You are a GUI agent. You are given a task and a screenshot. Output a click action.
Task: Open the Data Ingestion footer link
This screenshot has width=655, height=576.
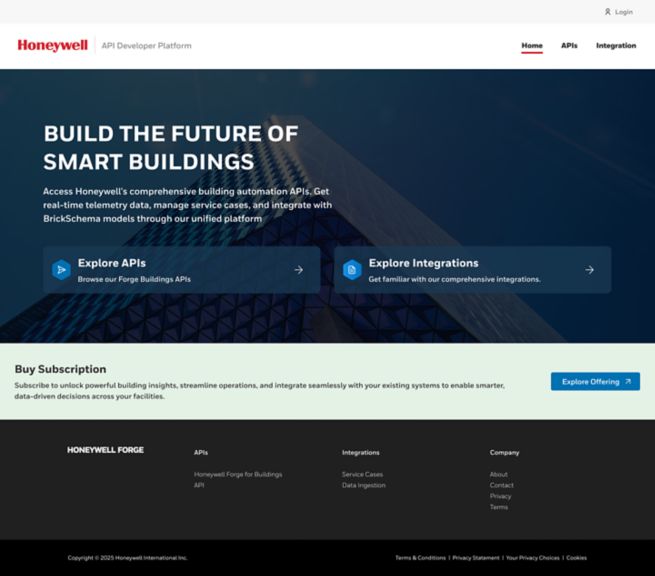[x=363, y=485]
